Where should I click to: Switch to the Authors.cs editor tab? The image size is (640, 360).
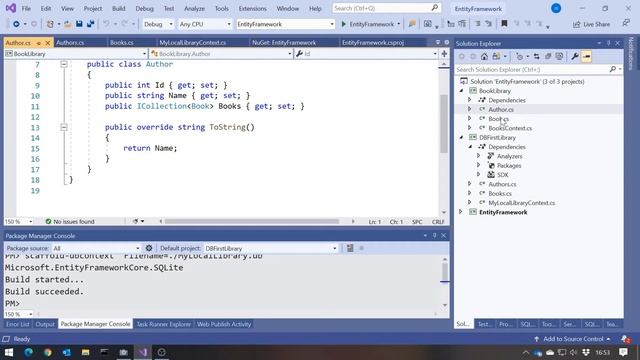70,42
